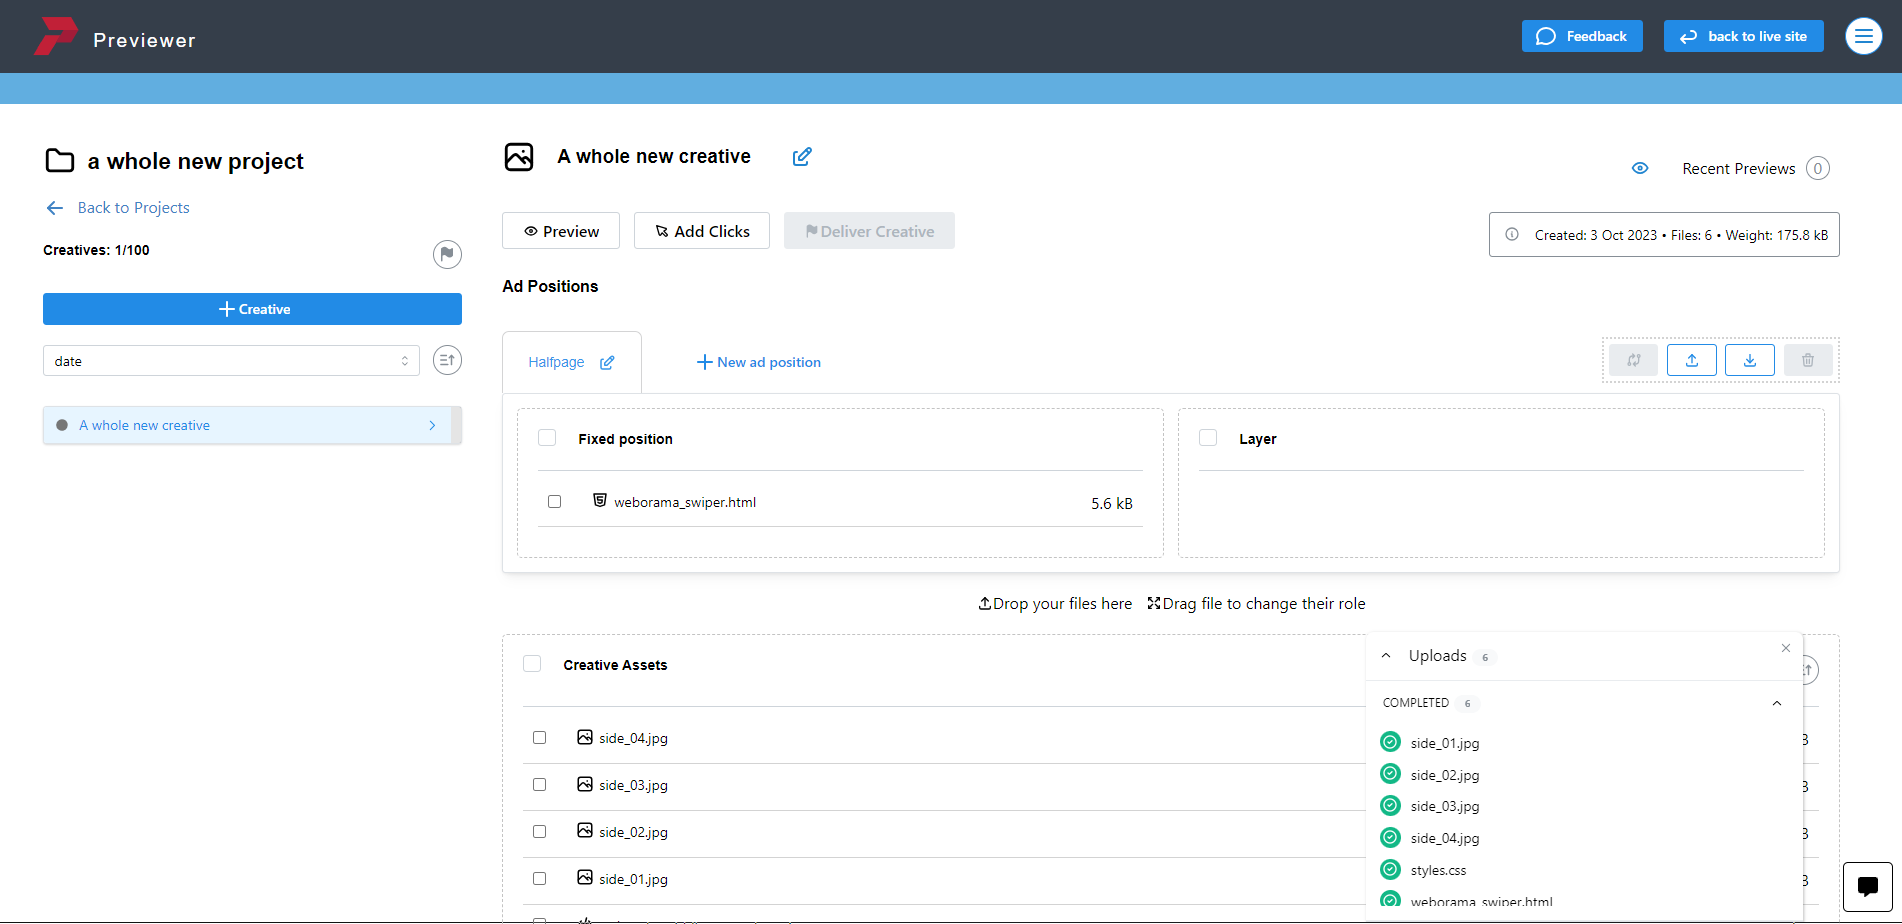The width and height of the screenshot is (1902, 924).
Task: Open the chat widget icon
Action: 1867,886
